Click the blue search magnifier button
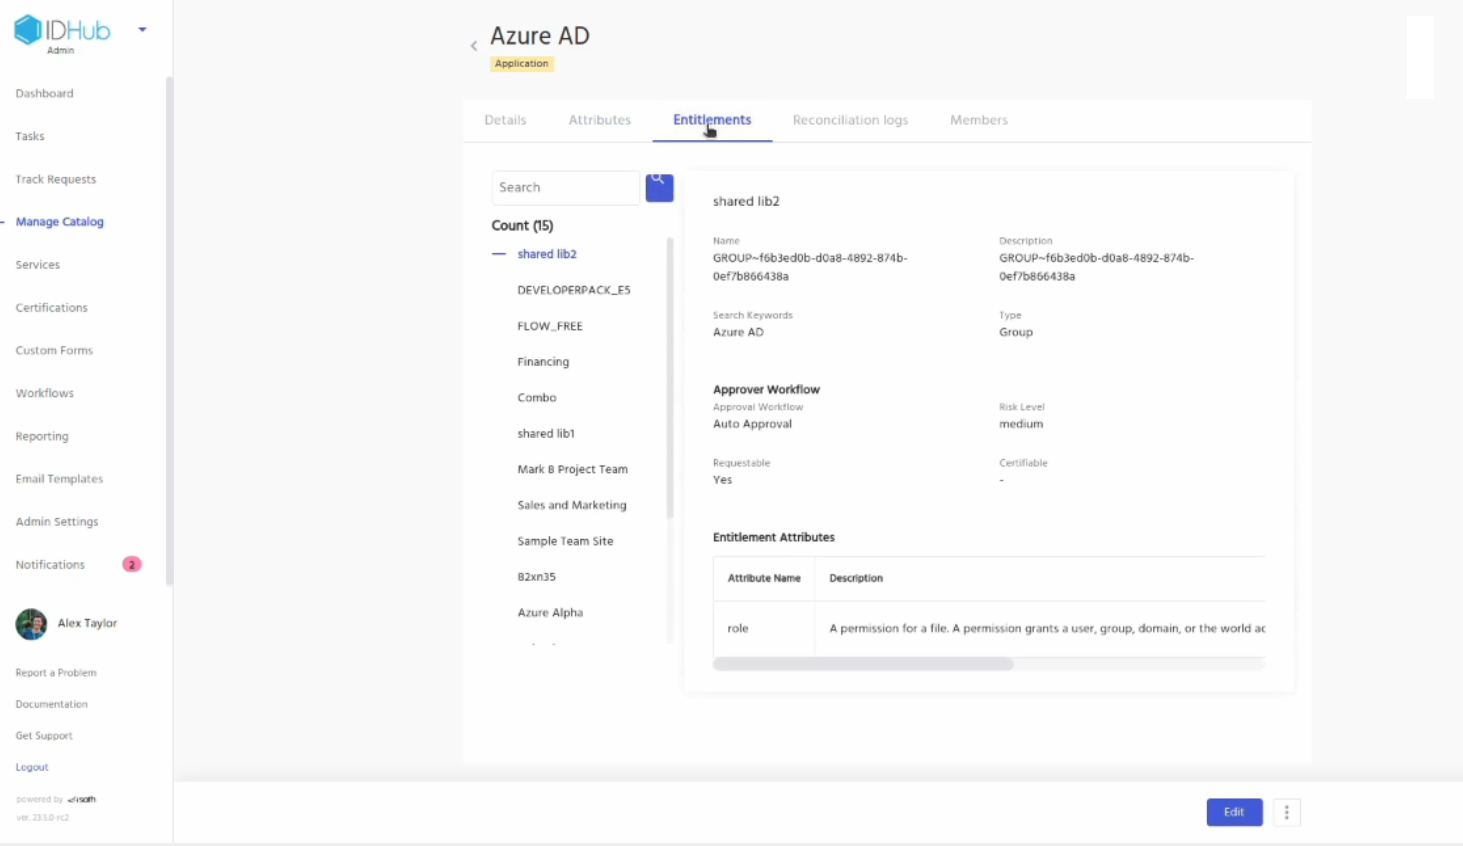This screenshot has width=1463, height=846. 659,187
